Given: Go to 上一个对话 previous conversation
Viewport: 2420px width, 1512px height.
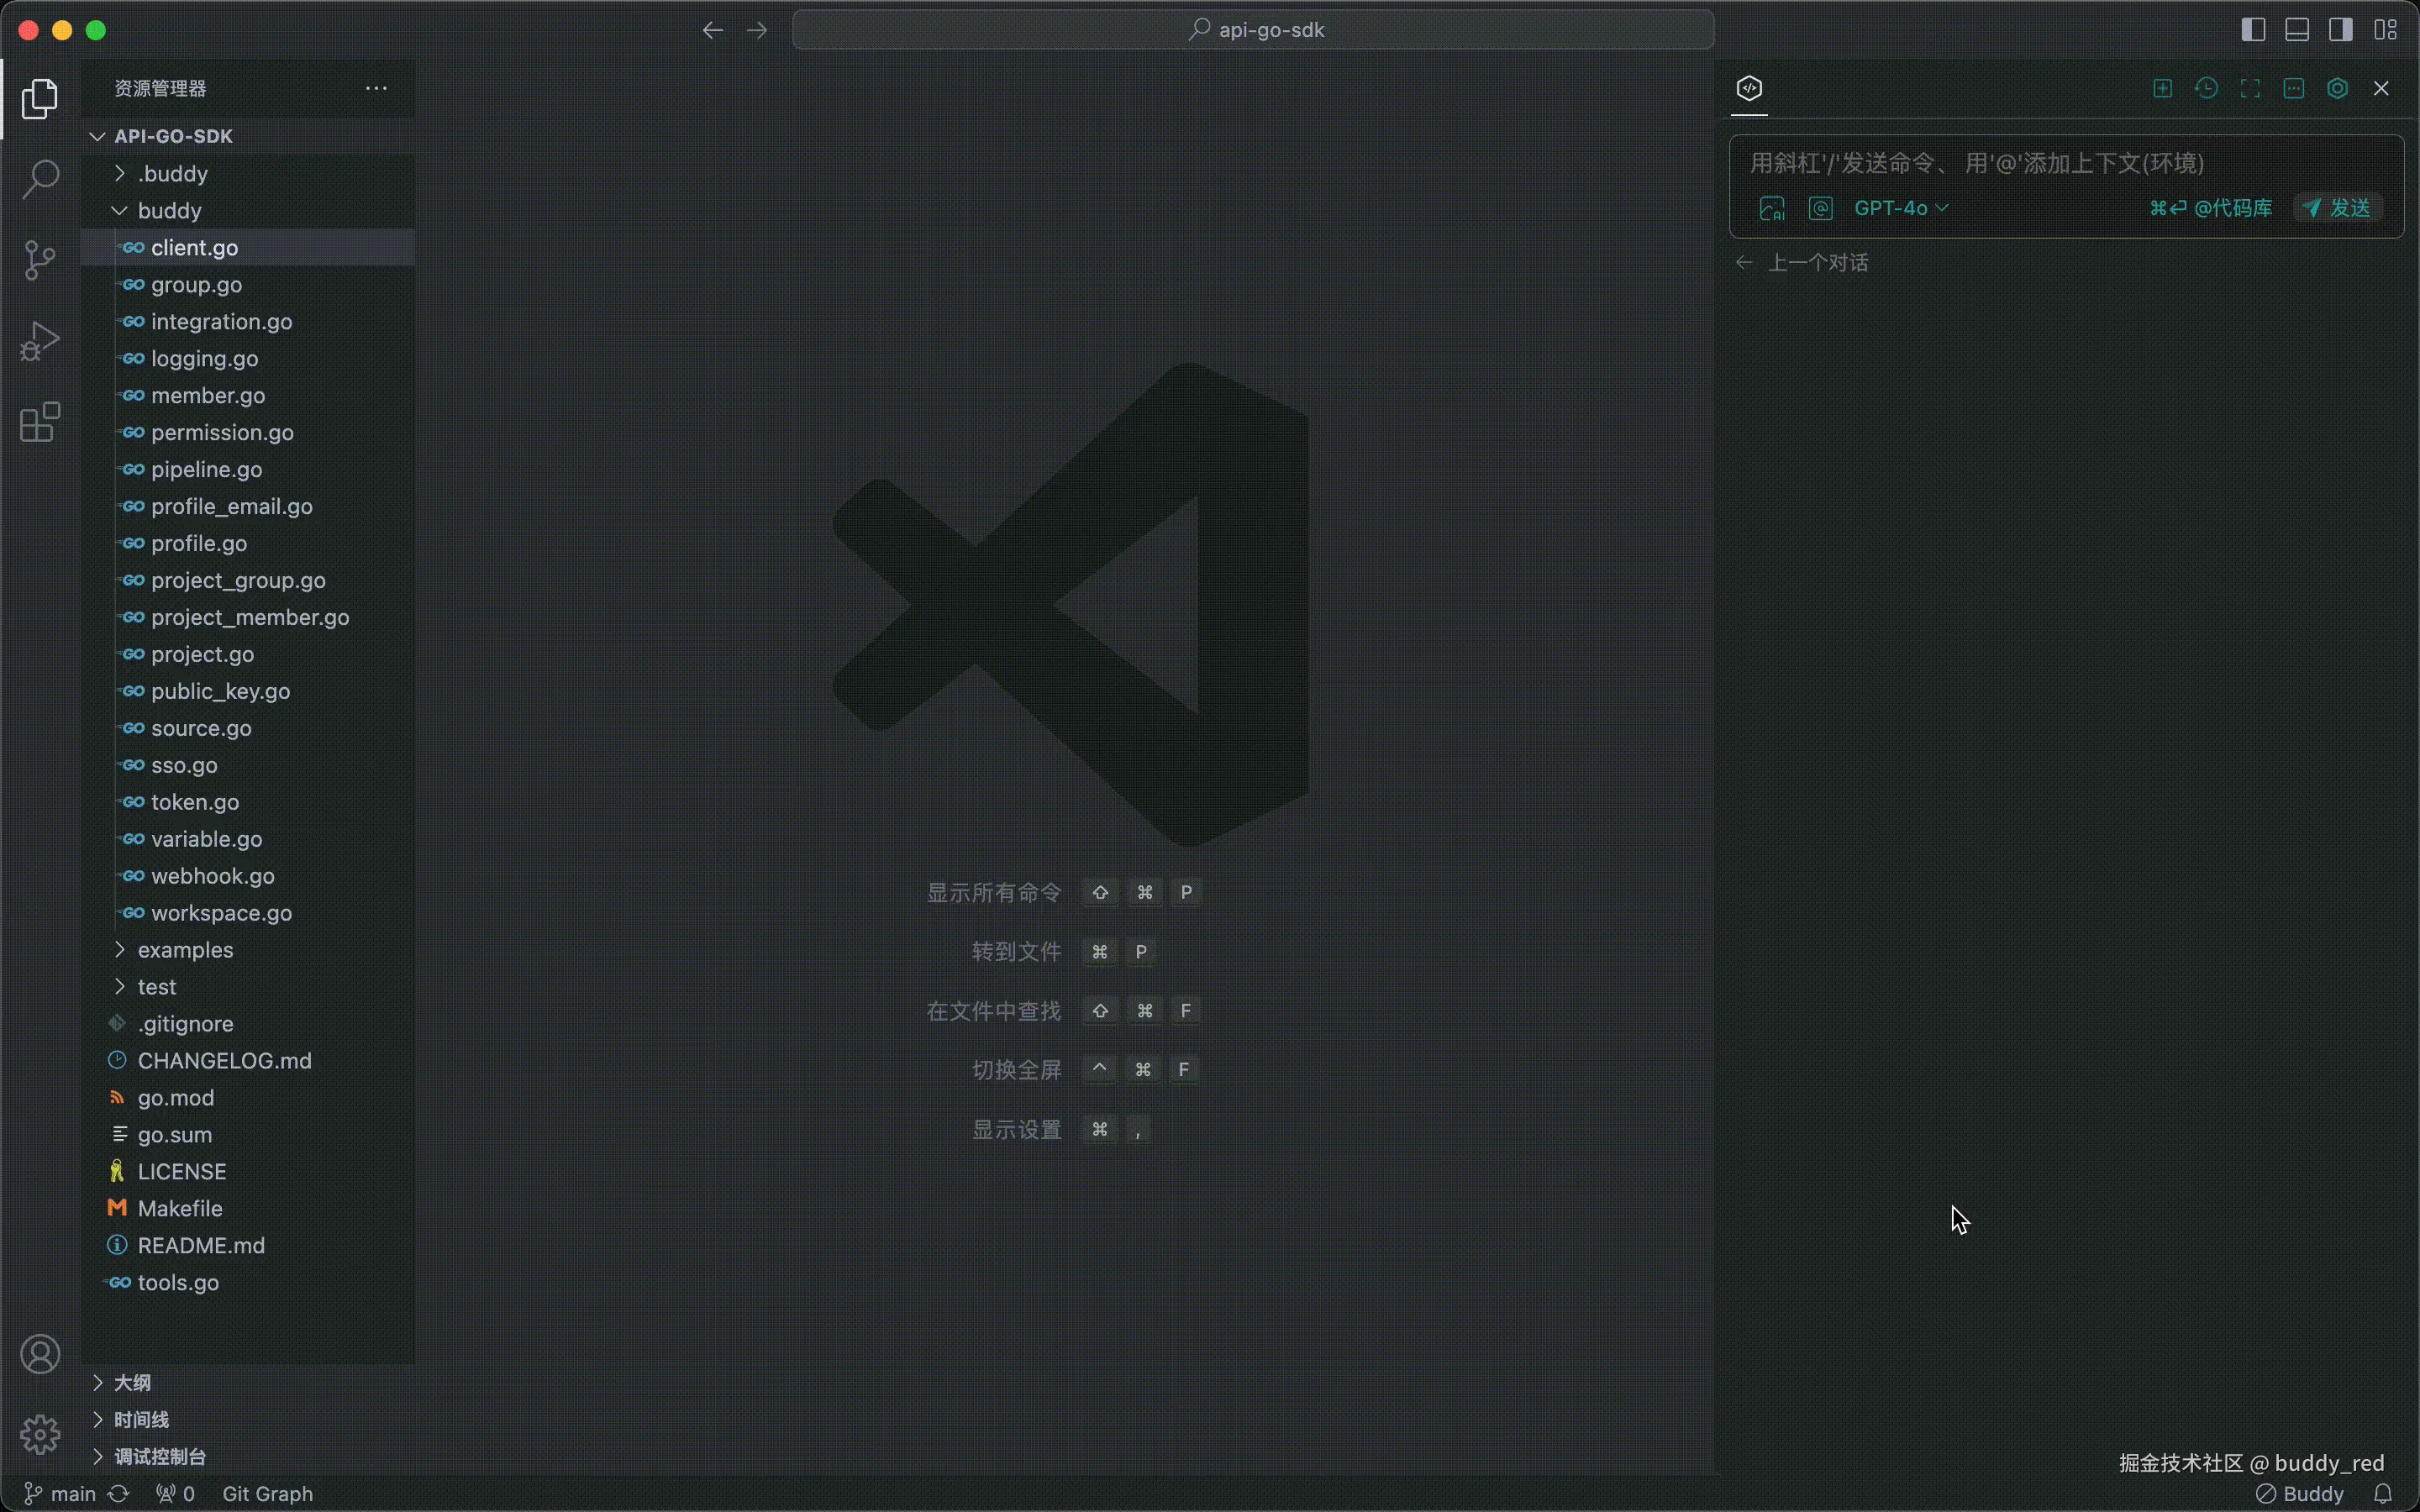Looking at the screenshot, I should (1817, 263).
